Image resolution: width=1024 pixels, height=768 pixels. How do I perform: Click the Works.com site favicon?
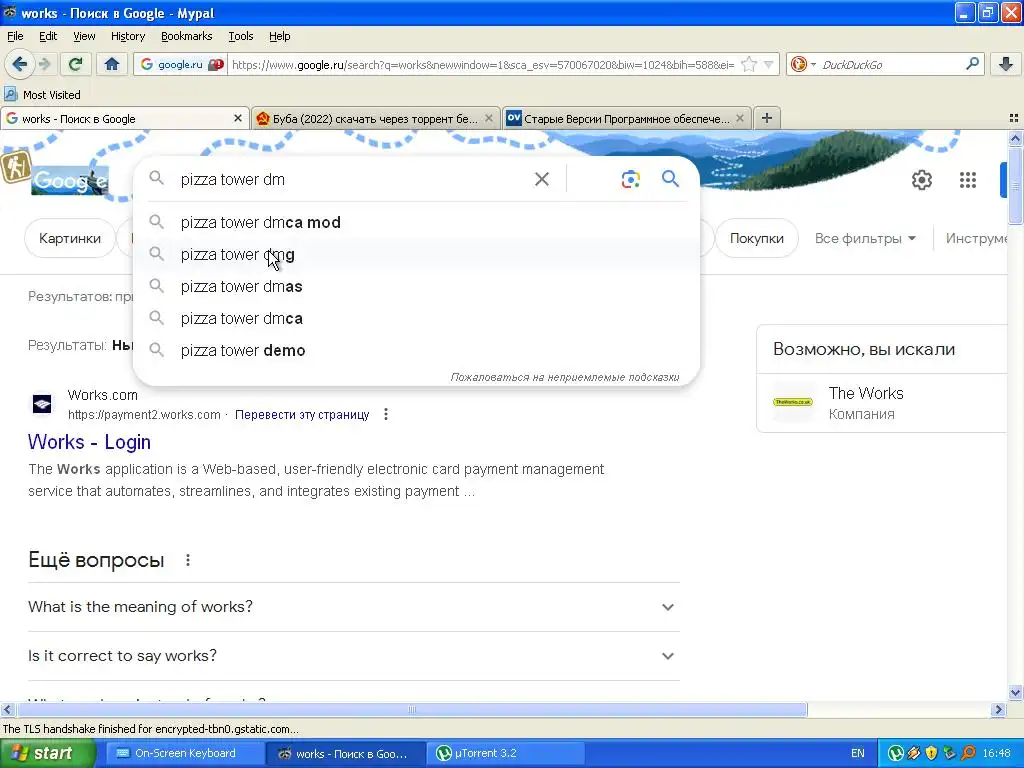pos(42,404)
